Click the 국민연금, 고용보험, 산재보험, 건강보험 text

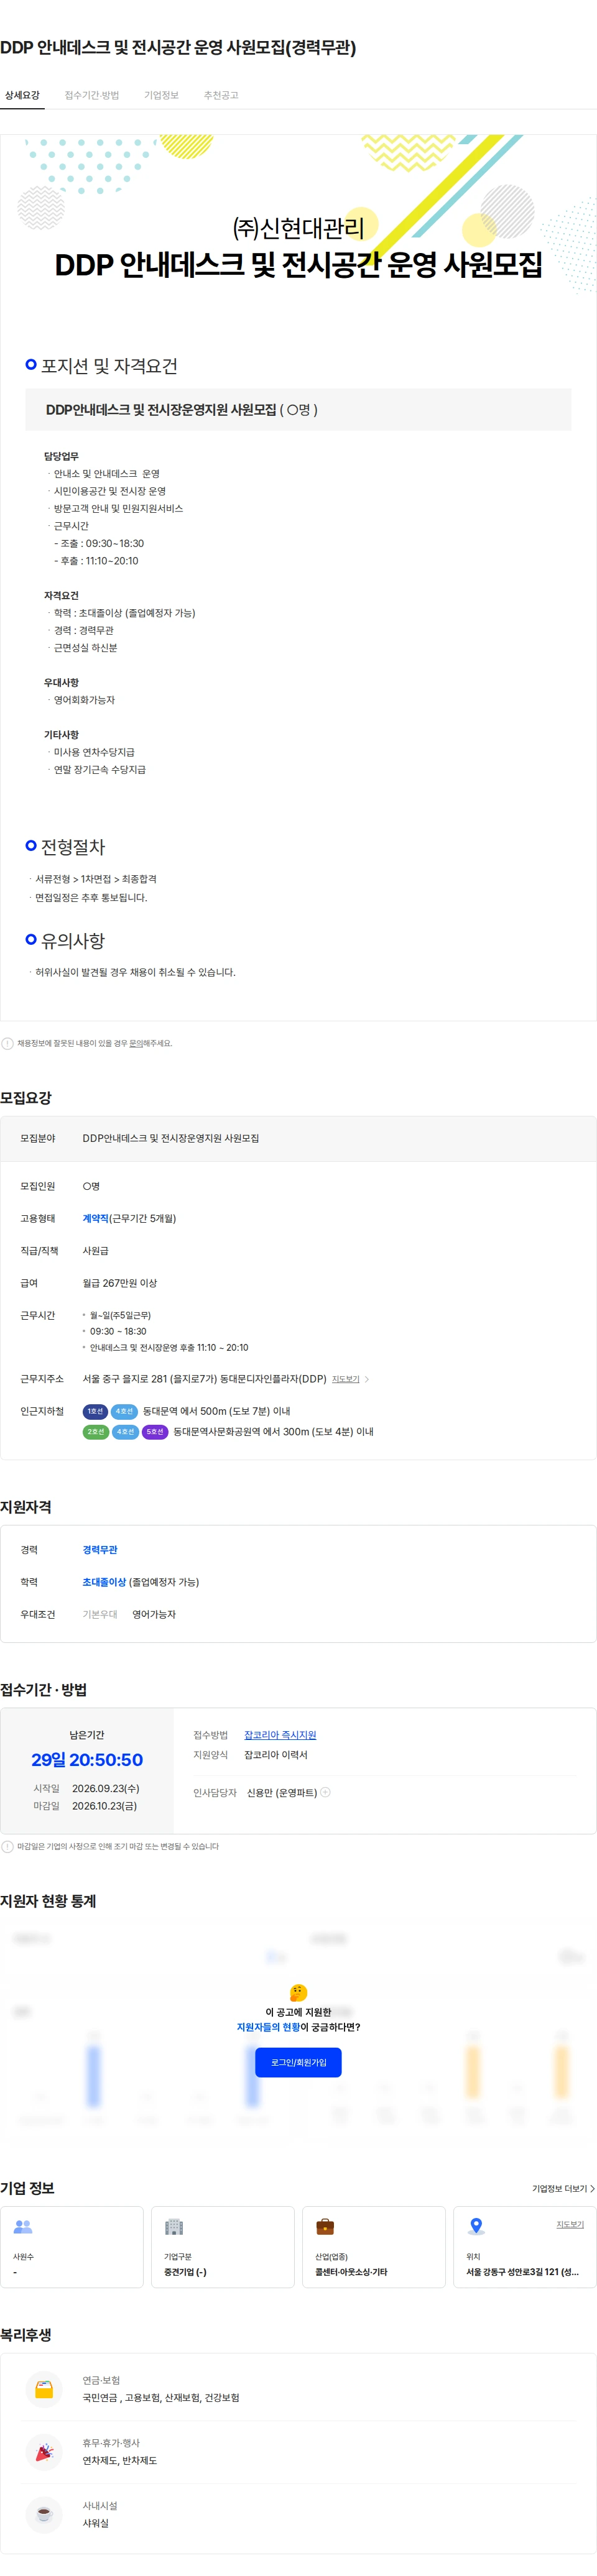(x=161, y=2398)
